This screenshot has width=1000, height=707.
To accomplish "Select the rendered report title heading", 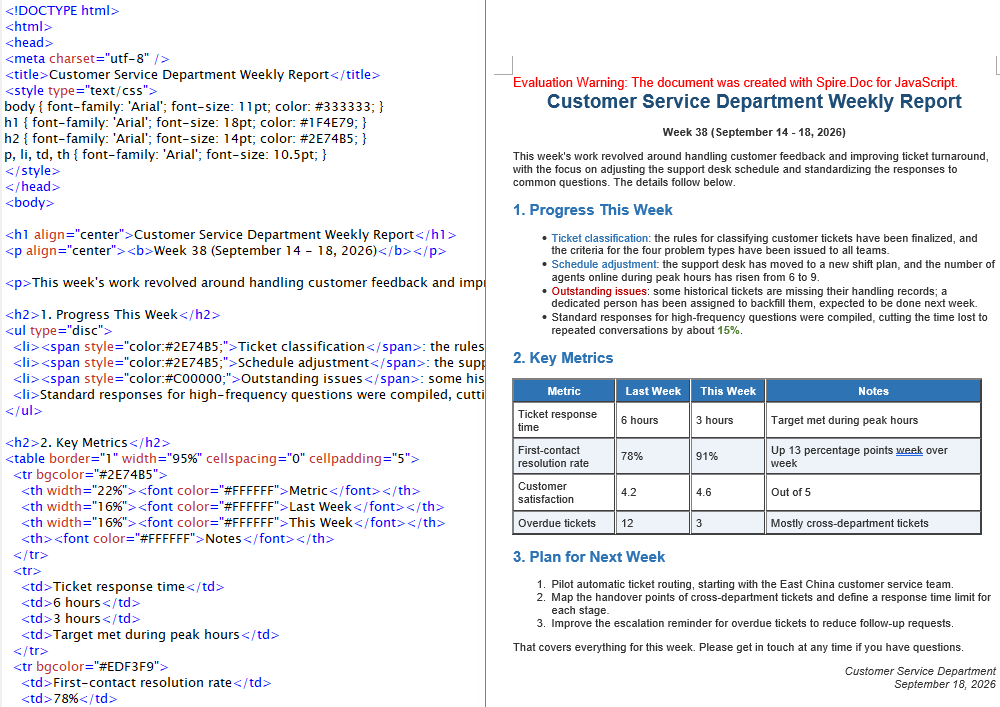I will click(x=754, y=101).
